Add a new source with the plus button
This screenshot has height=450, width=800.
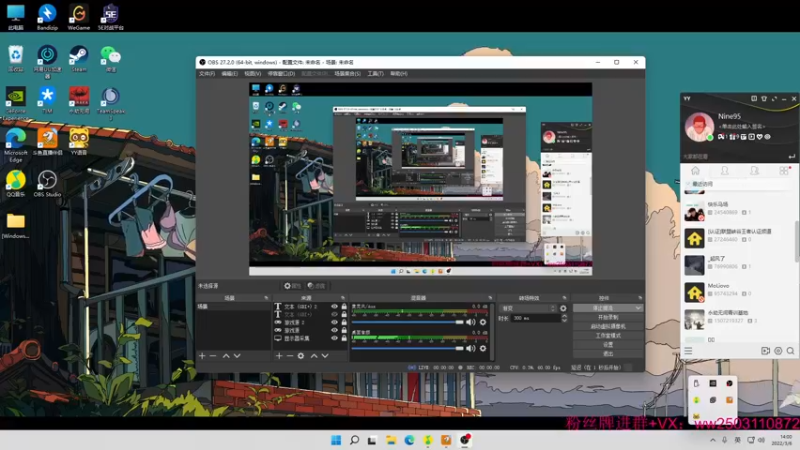coord(279,356)
